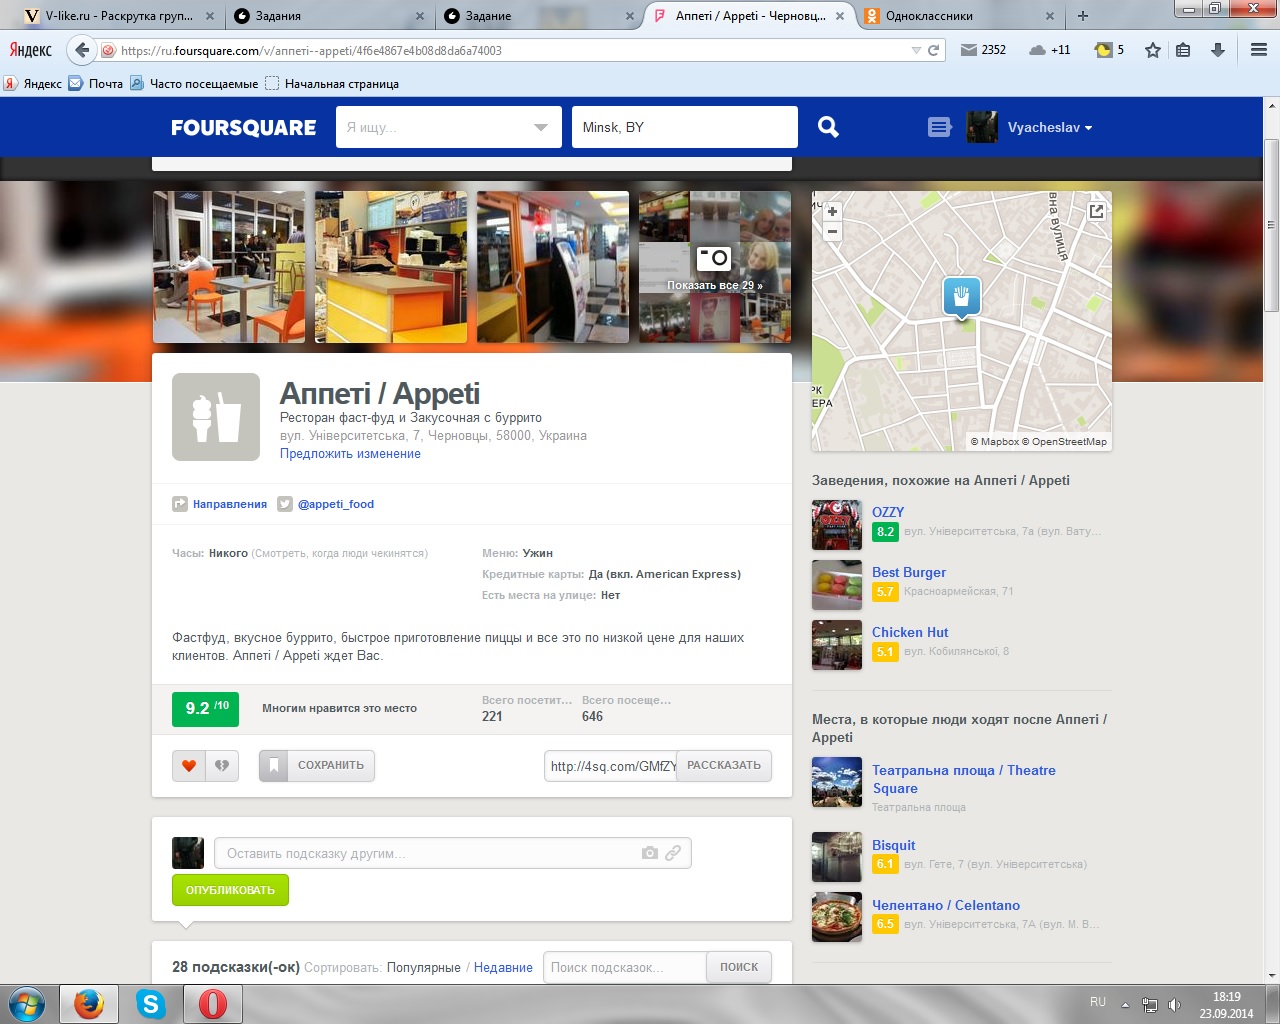
Task: Open the Bisquit venue link
Action: coord(894,845)
